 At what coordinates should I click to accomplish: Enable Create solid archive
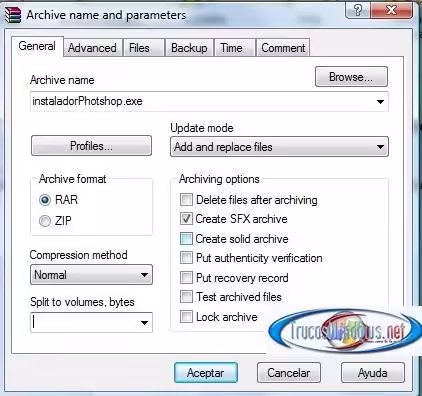[x=234, y=239]
